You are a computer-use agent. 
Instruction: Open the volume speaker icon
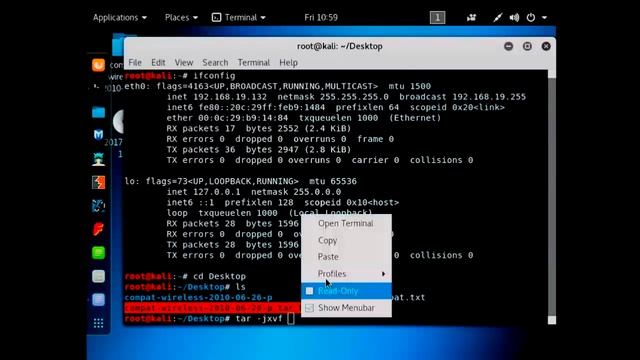tap(514, 18)
